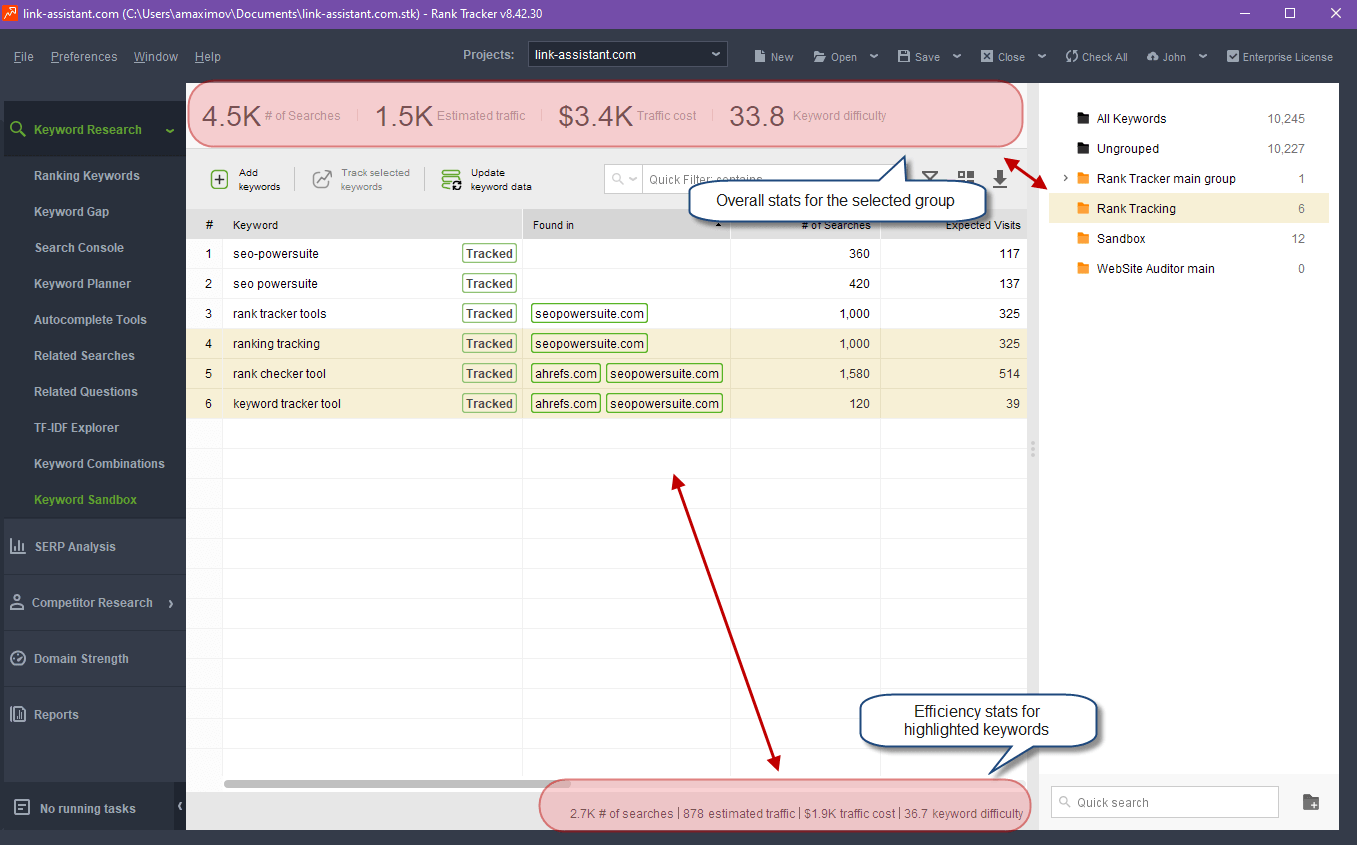Click the No running tasks icon
The height and width of the screenshot is (845, 1357).
pyautogui.click(x=22, y=808)
